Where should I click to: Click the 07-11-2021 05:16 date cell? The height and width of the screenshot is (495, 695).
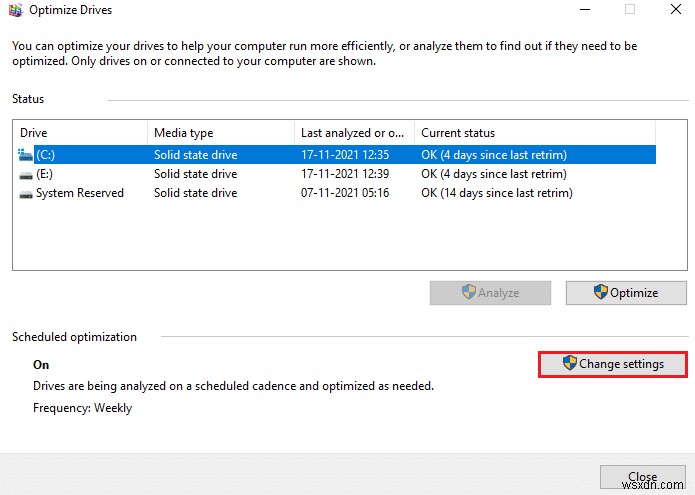[345, 193]
